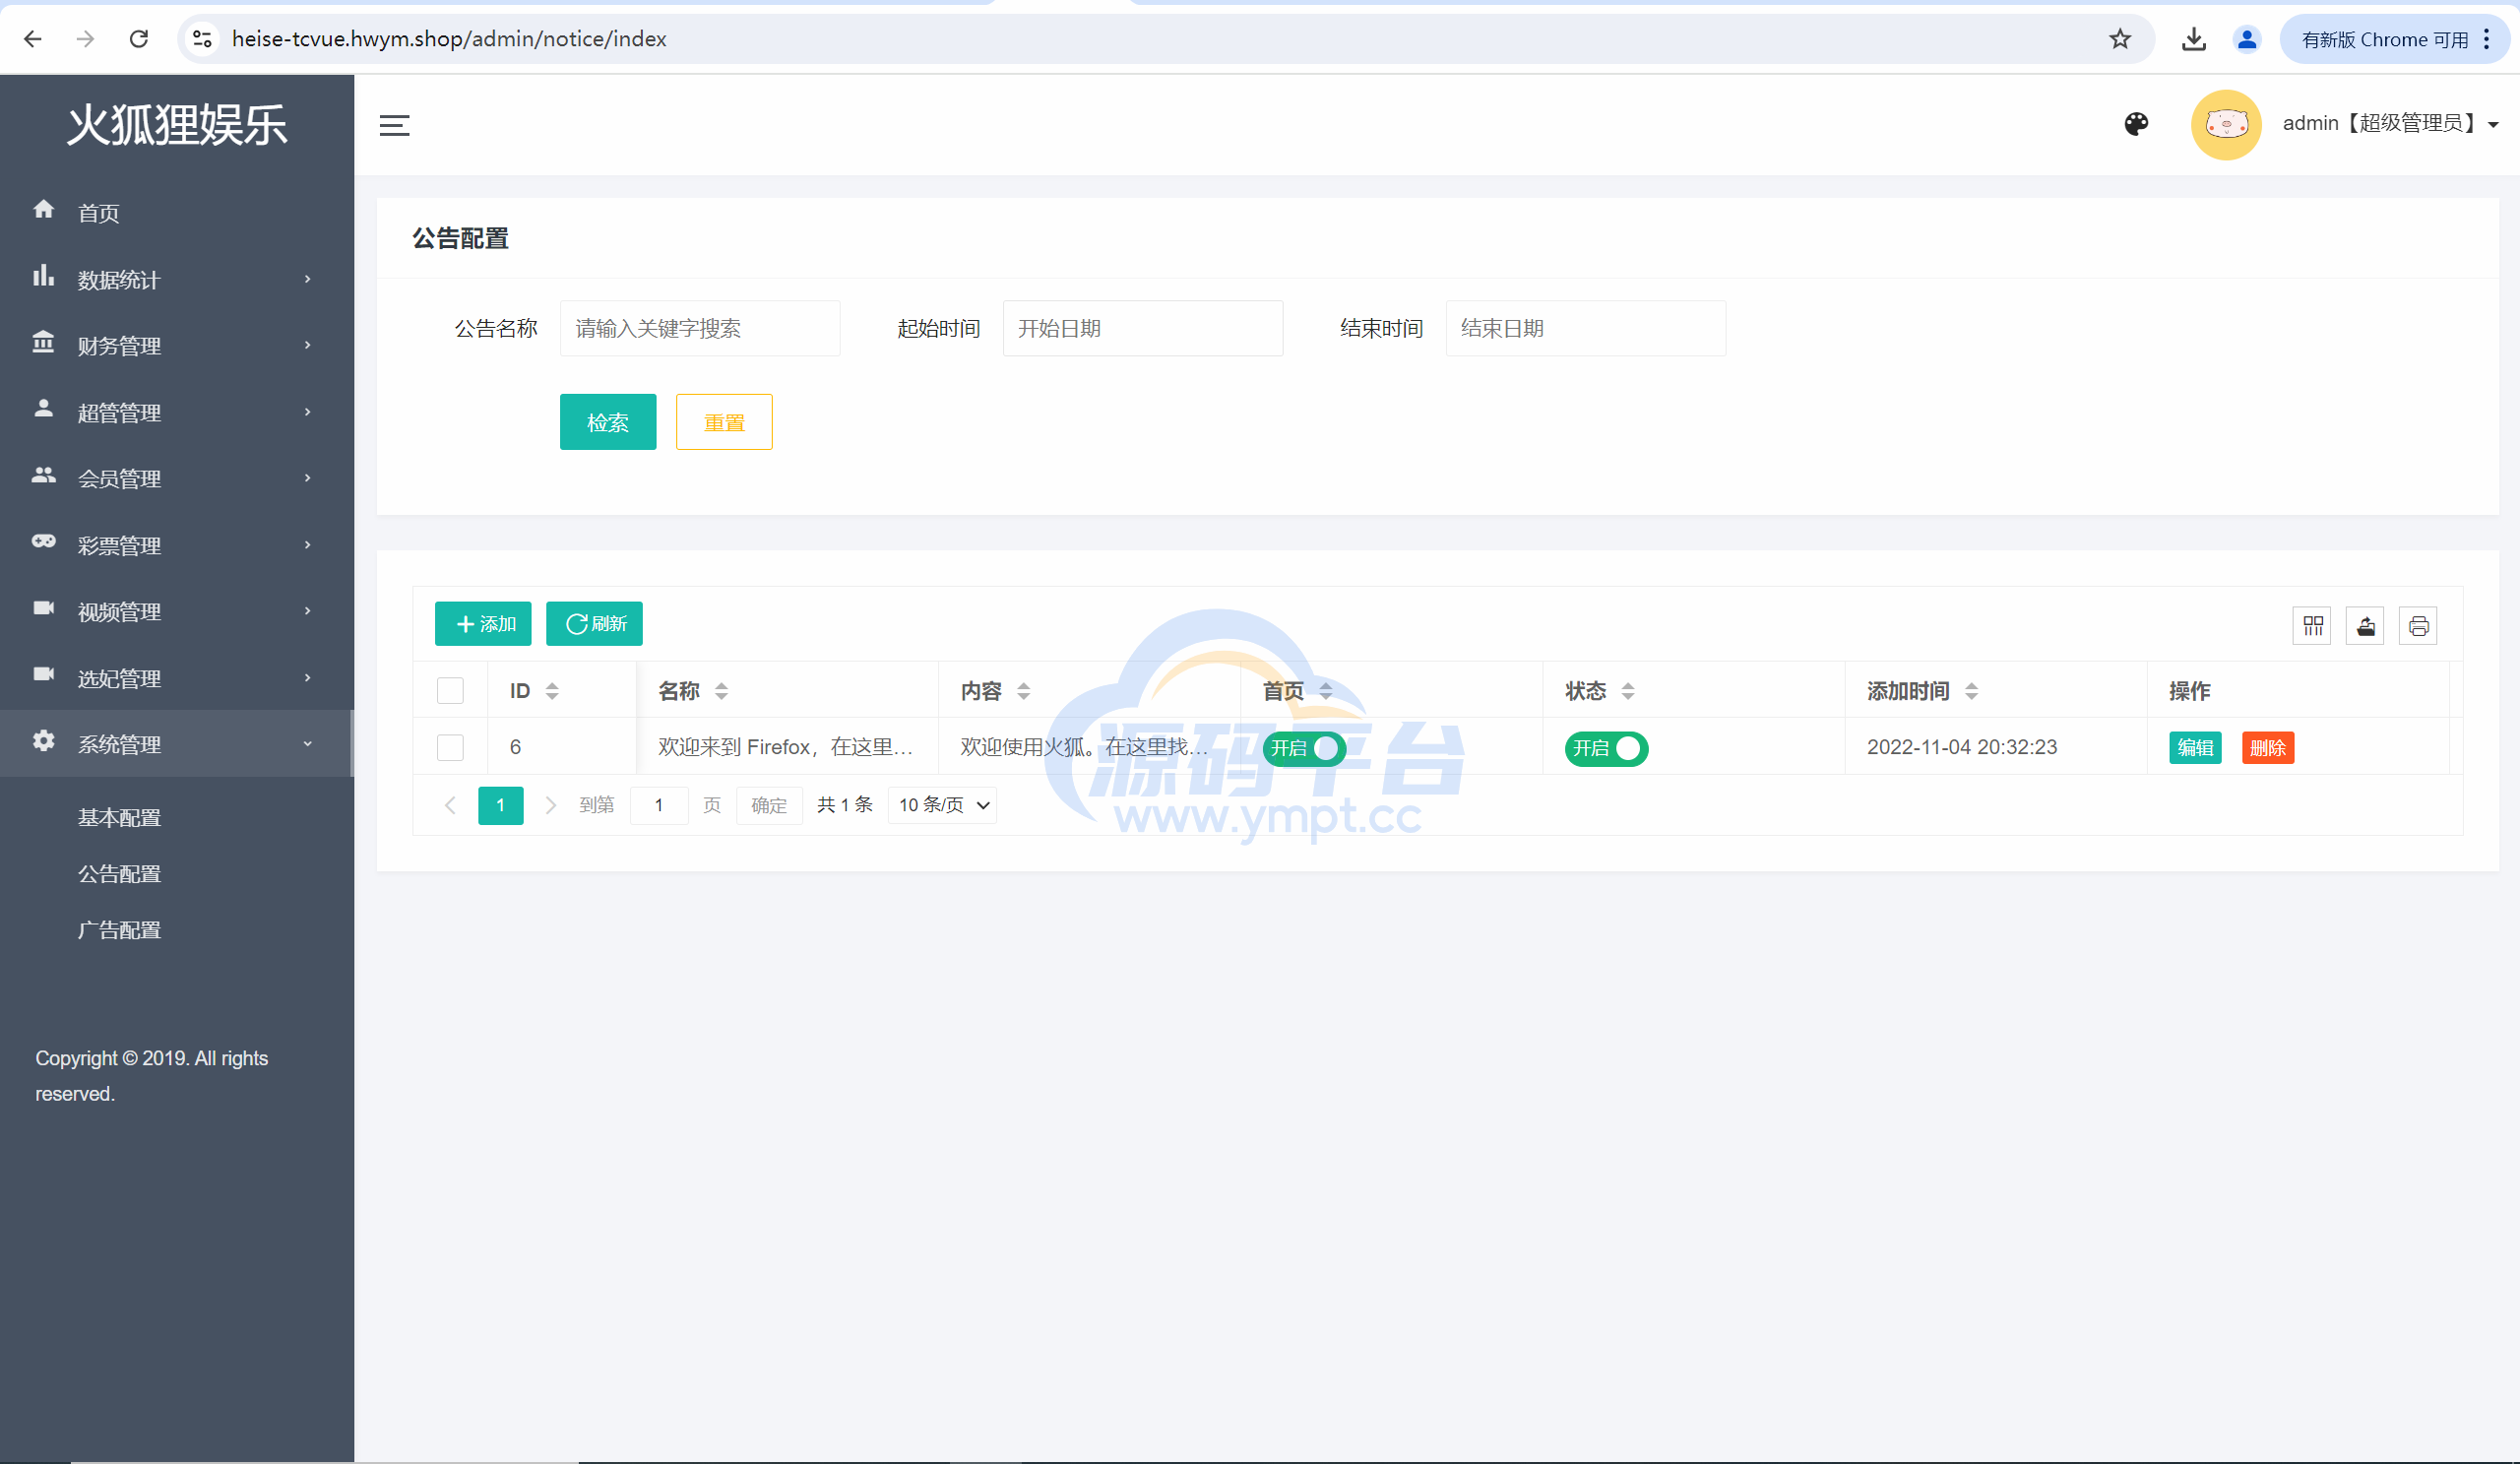Viewport: 2520px width, 1464px height.
Task: Click the previous page arrow
Action: pyautogui.click(x=450, y=806)
